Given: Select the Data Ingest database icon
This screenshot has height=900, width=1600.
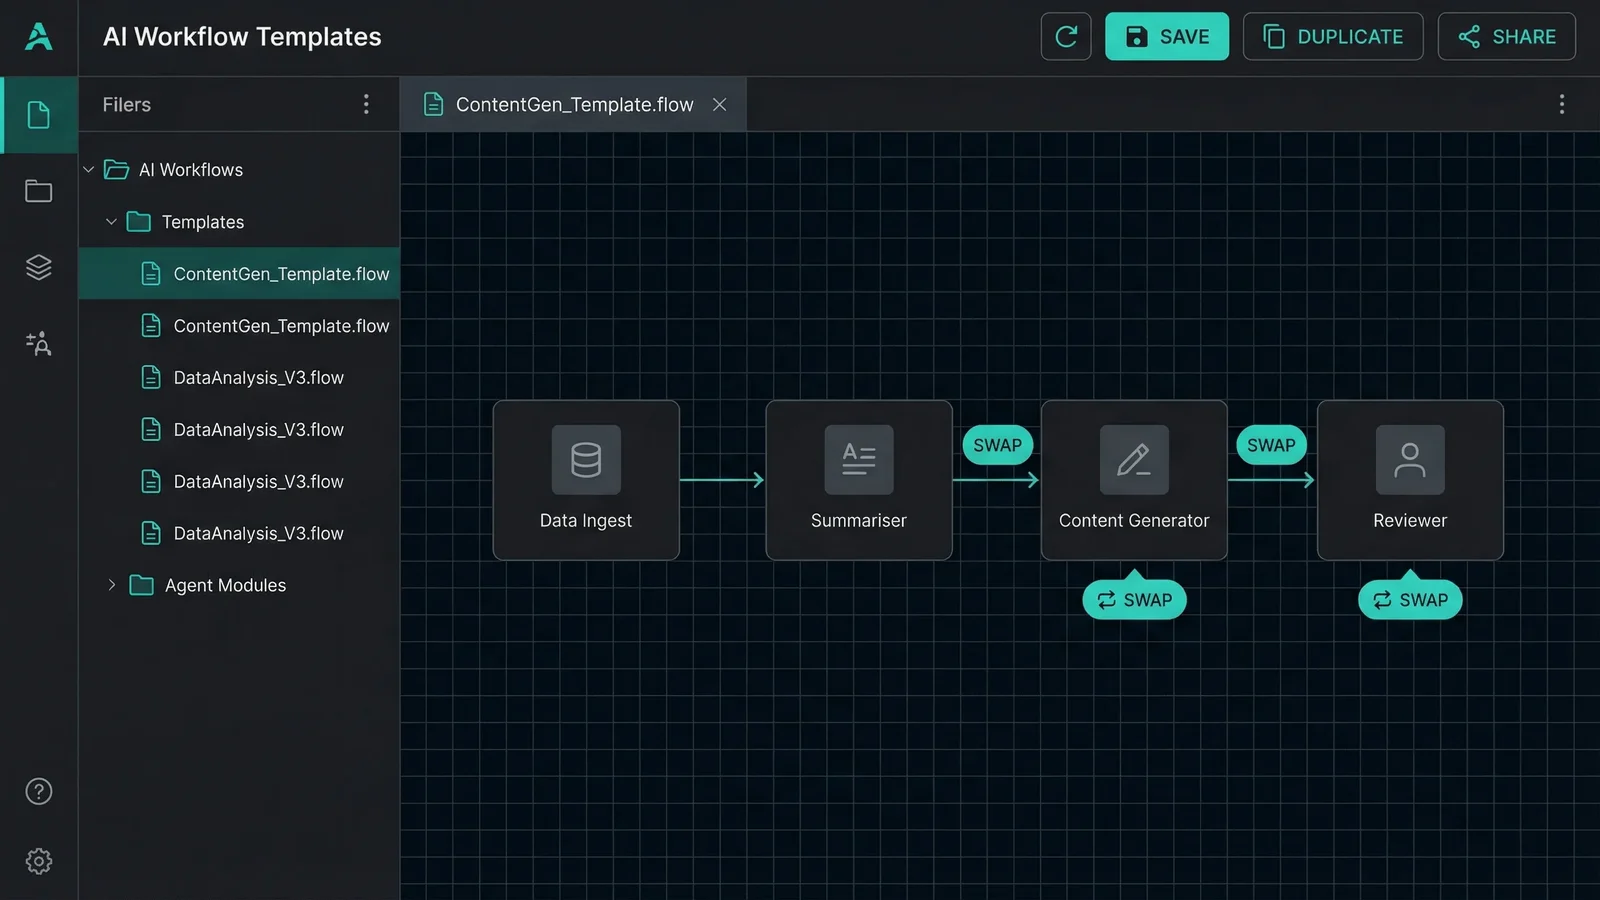Looking at the screenshot, I should pyautogui.click(x=586, y=460).
